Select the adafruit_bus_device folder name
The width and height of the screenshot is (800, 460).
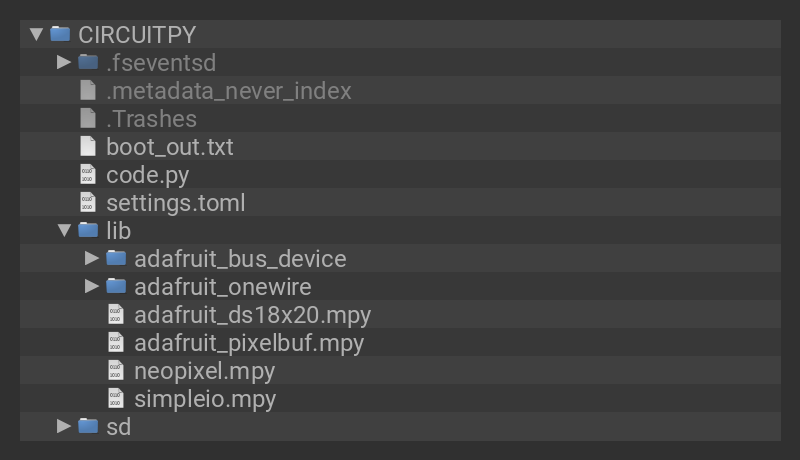(x=240, y=259)
